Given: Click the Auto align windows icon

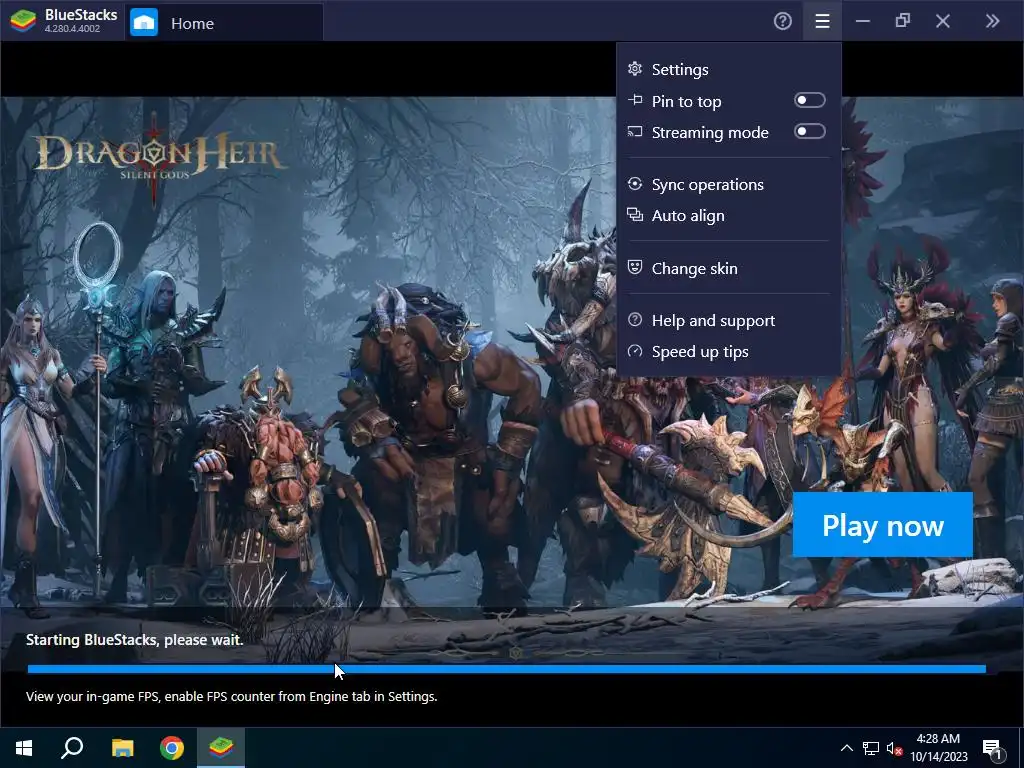Looking at the screenshot, I should click(x=635, y=214).
